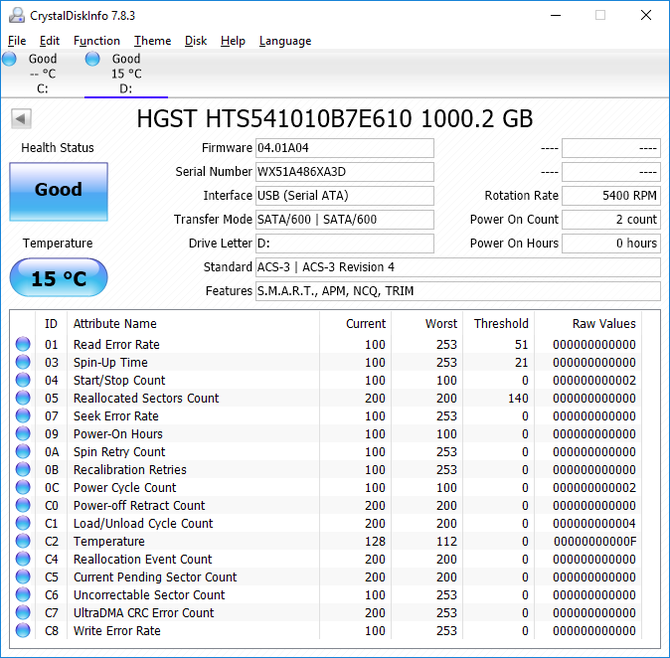This screenshot has height=658, width=670.
Task: Click status orb for Power Cycle Count
Action: coord(23,487)
